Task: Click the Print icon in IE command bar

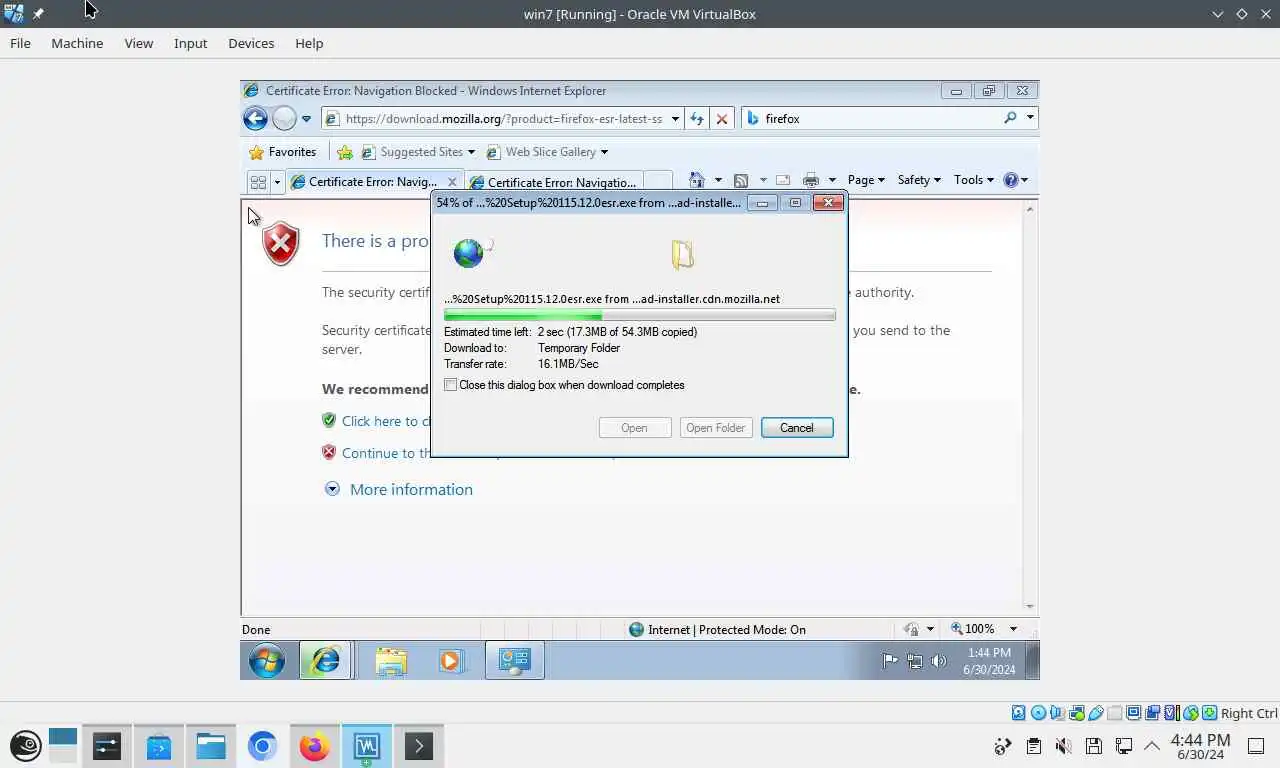Action: click(811, 180)
